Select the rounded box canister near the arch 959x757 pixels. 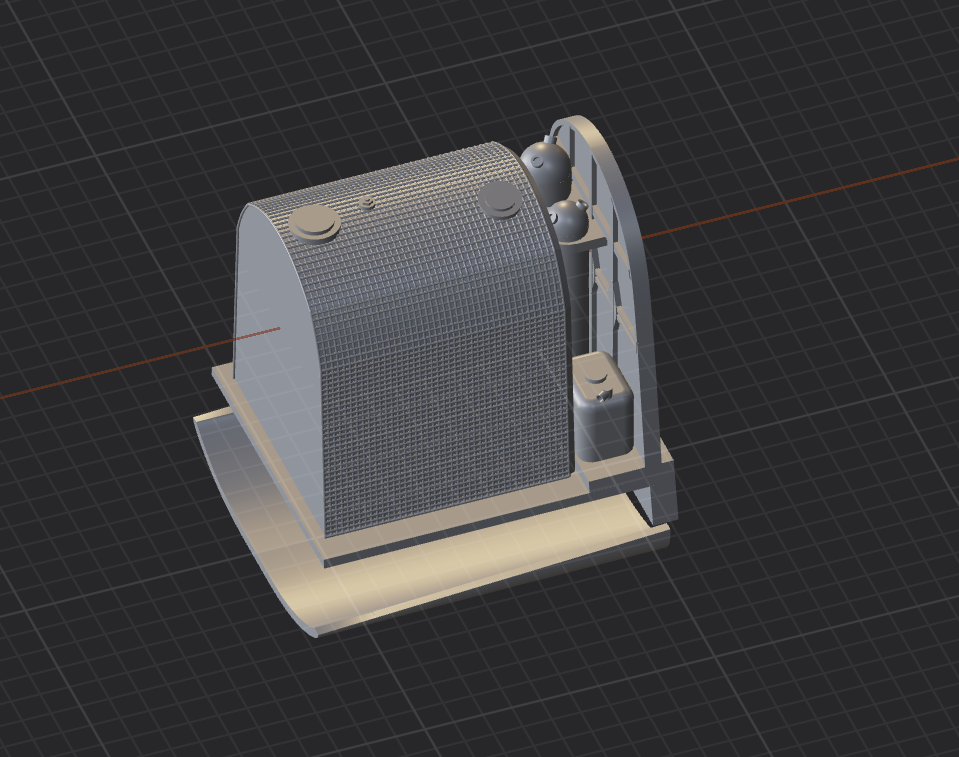point(602,407)
